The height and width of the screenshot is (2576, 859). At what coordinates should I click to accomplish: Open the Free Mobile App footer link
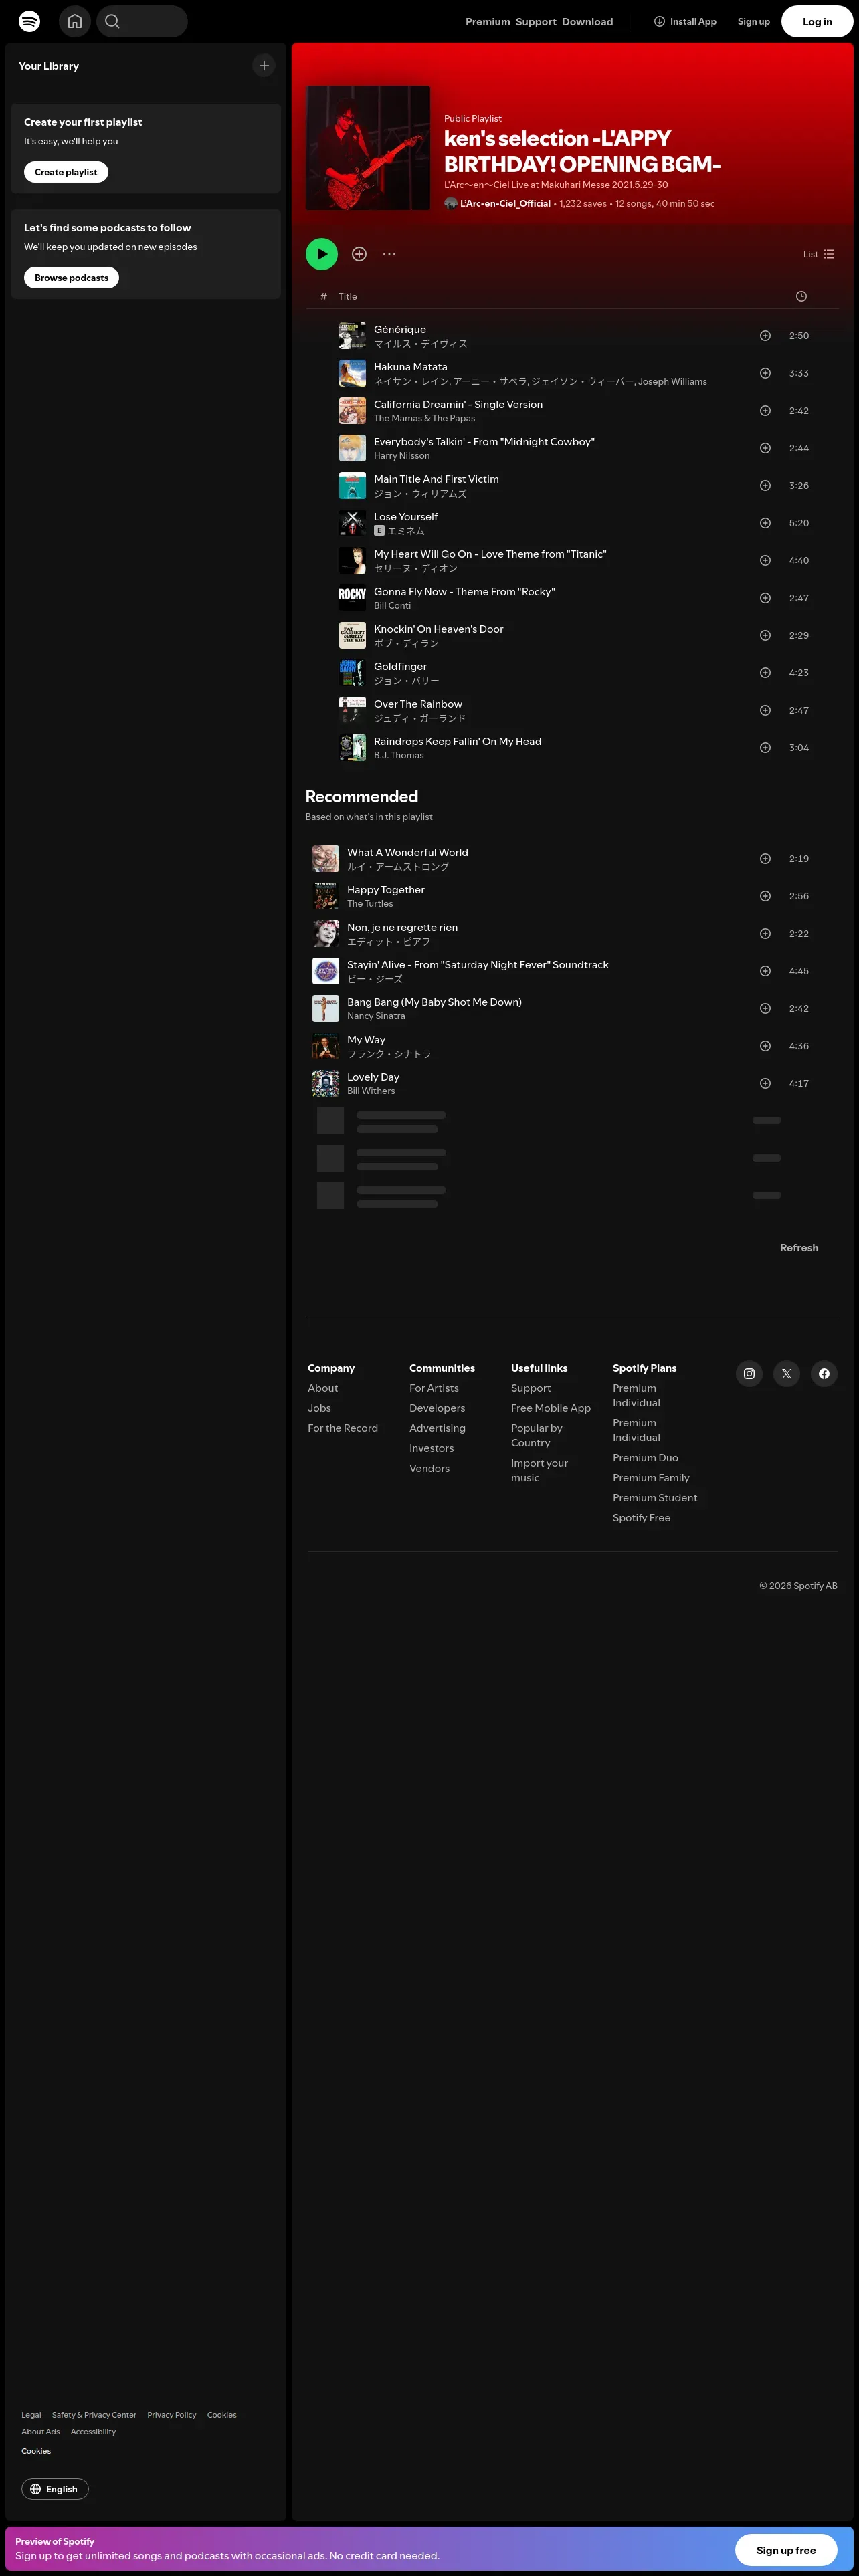(551, 1408)
